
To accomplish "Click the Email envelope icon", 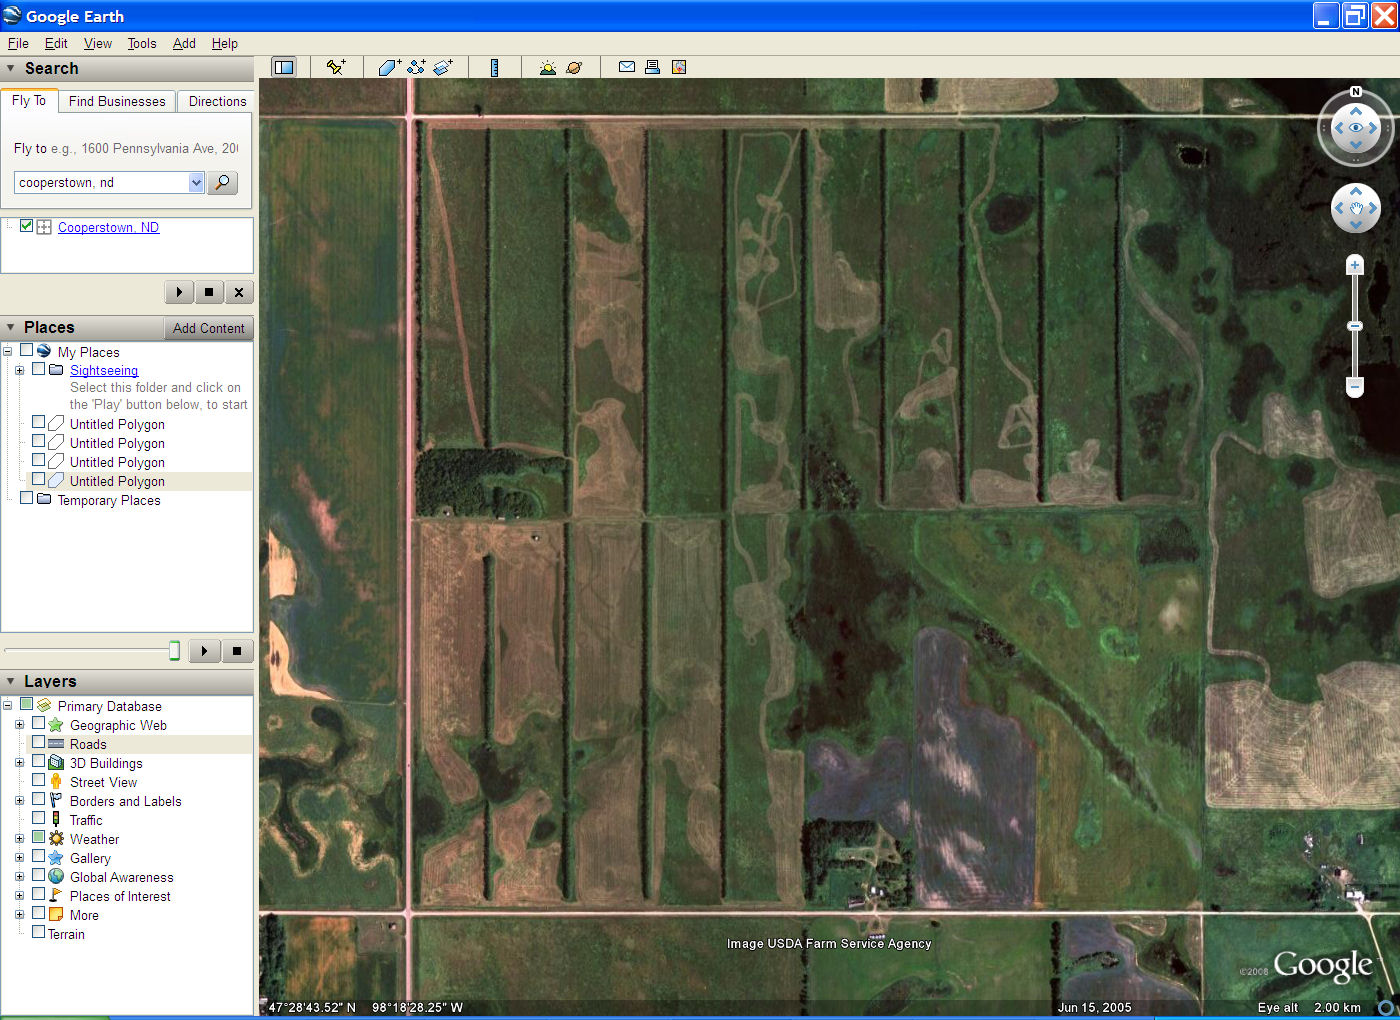I will click(x=627, y=67).
